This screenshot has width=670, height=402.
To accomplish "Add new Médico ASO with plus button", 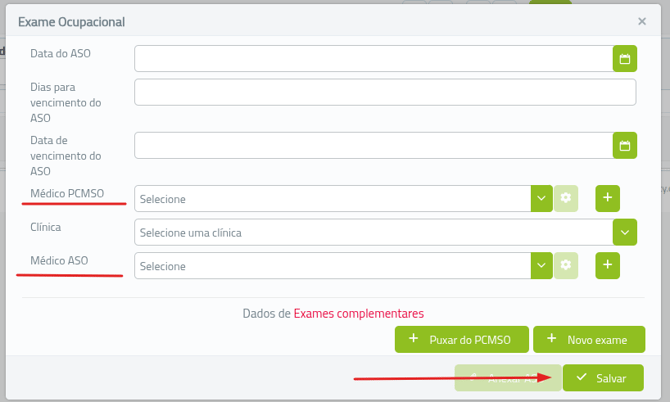I will click(608, 265).
